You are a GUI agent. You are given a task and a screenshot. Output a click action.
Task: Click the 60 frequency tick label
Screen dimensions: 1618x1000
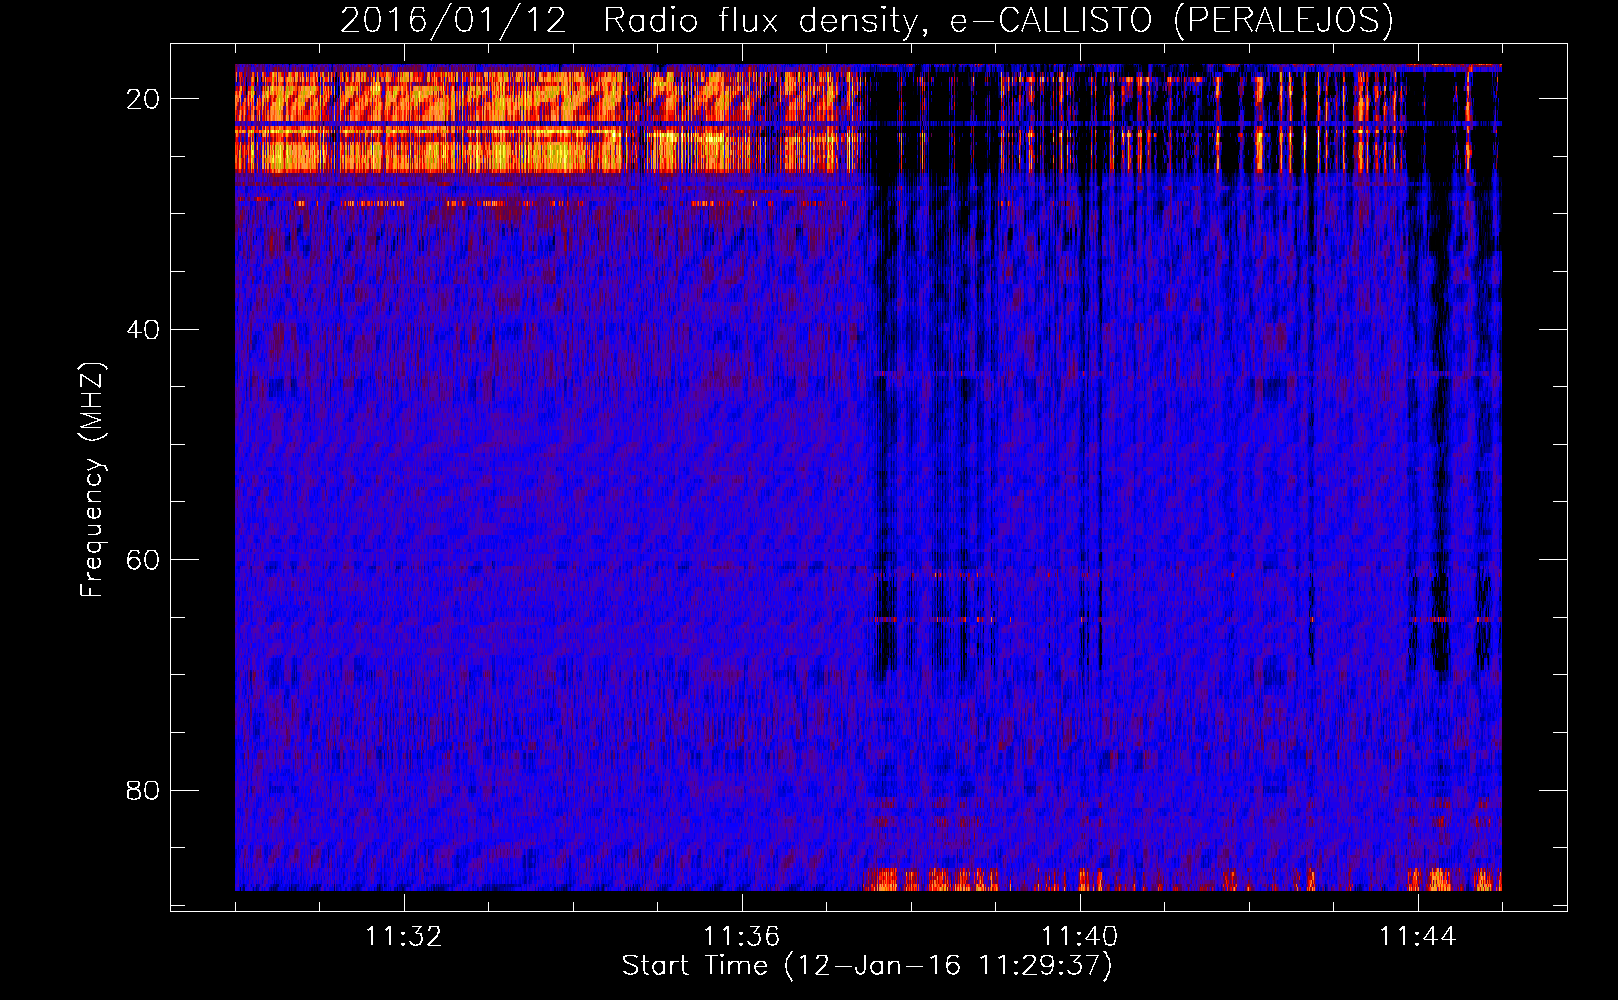click(143, 560)
